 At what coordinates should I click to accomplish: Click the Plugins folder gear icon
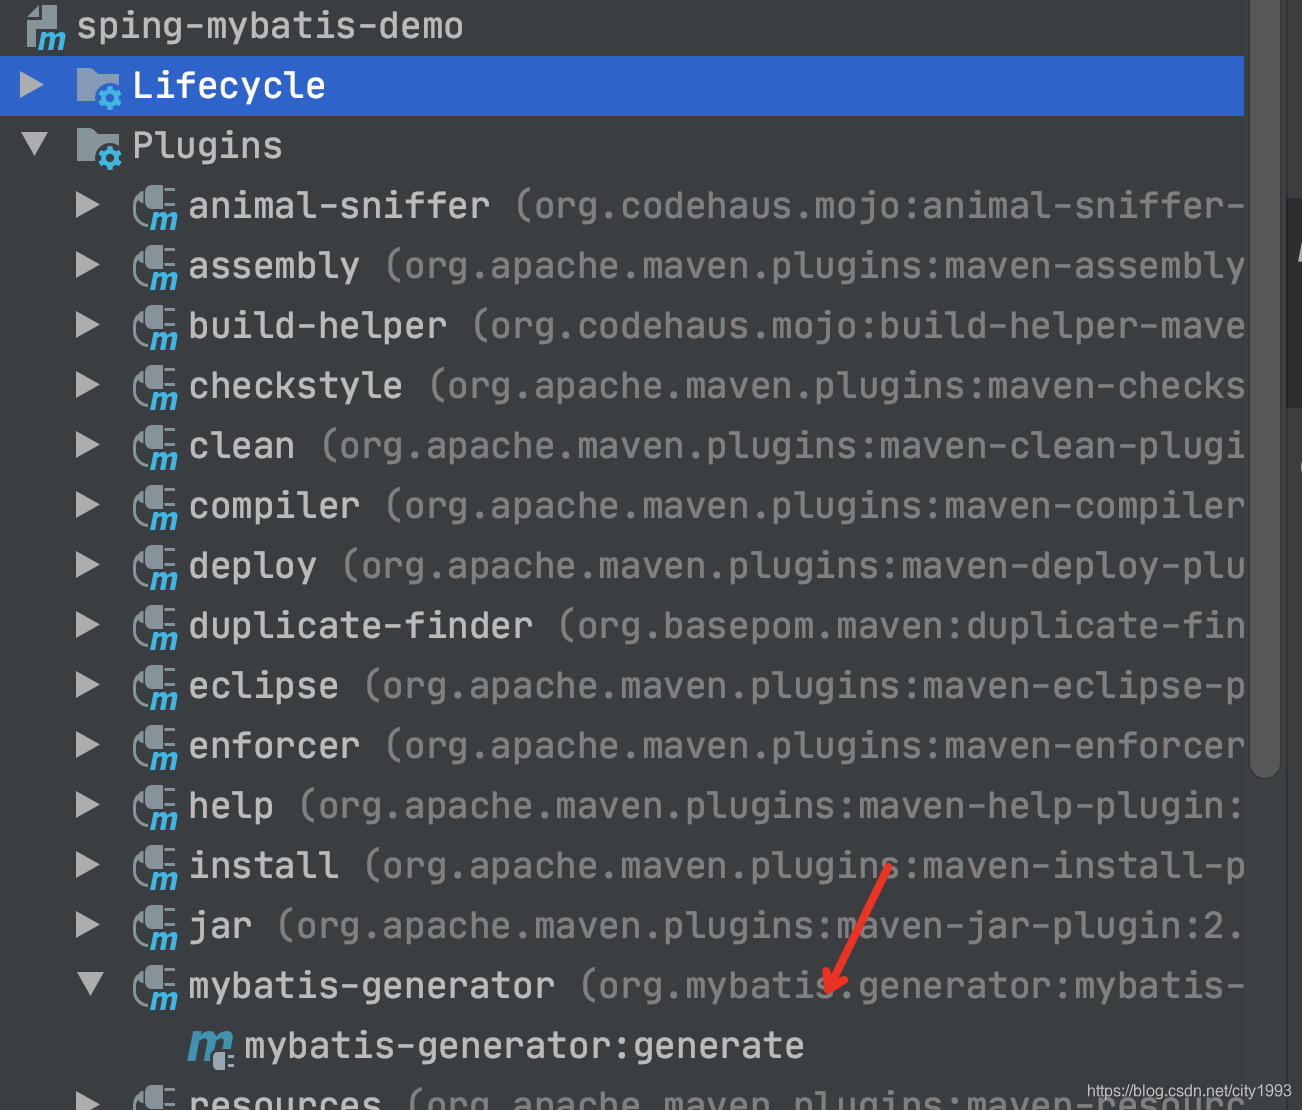98,145
